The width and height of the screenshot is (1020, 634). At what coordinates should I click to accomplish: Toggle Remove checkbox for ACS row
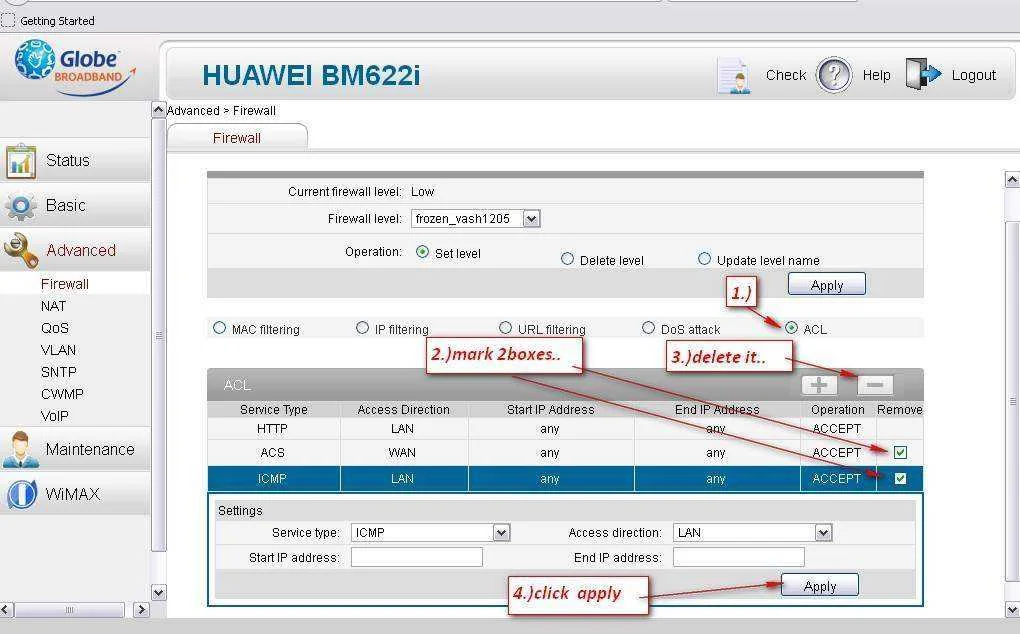coord(900,453)
